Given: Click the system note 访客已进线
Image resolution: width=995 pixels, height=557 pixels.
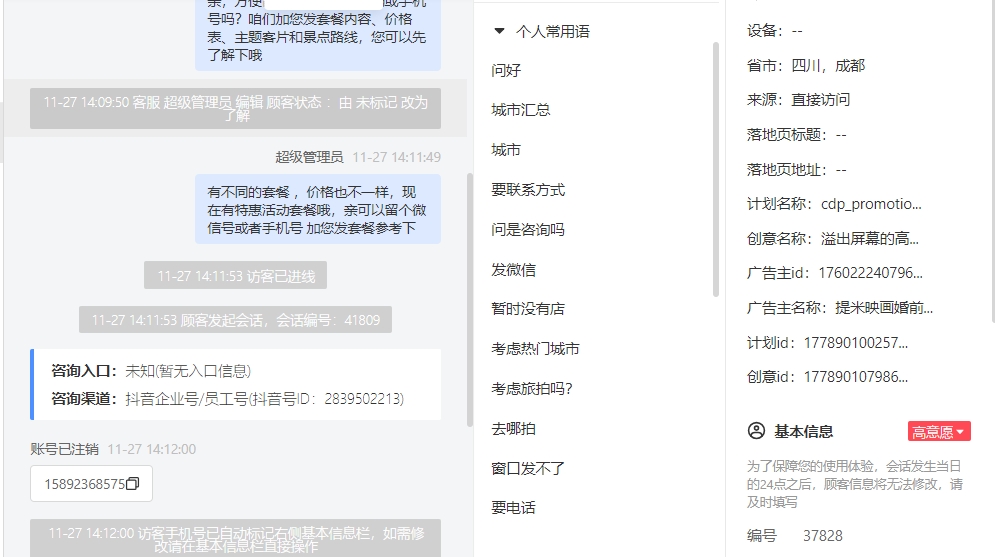Looking at the screenshot, I should click(235, 275).
